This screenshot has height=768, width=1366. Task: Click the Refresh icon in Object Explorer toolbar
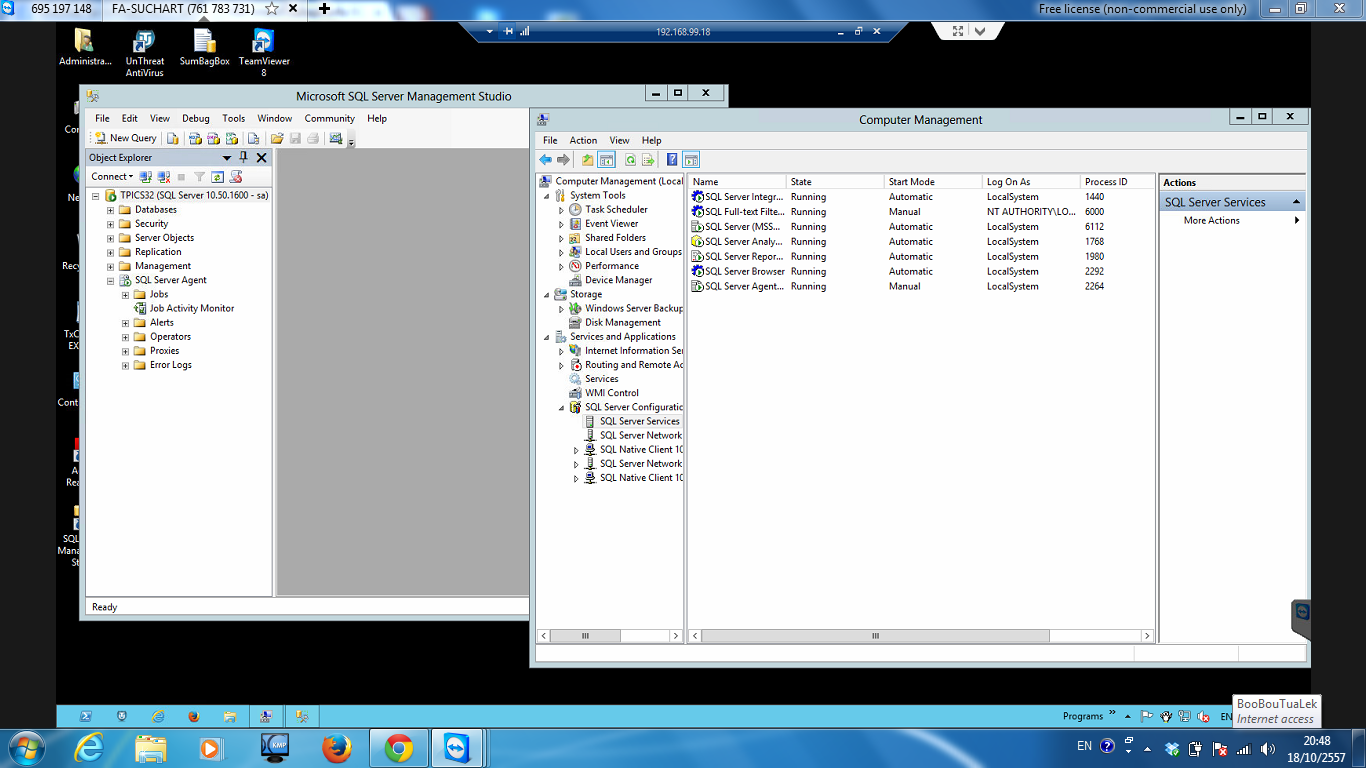pos(217,177)
